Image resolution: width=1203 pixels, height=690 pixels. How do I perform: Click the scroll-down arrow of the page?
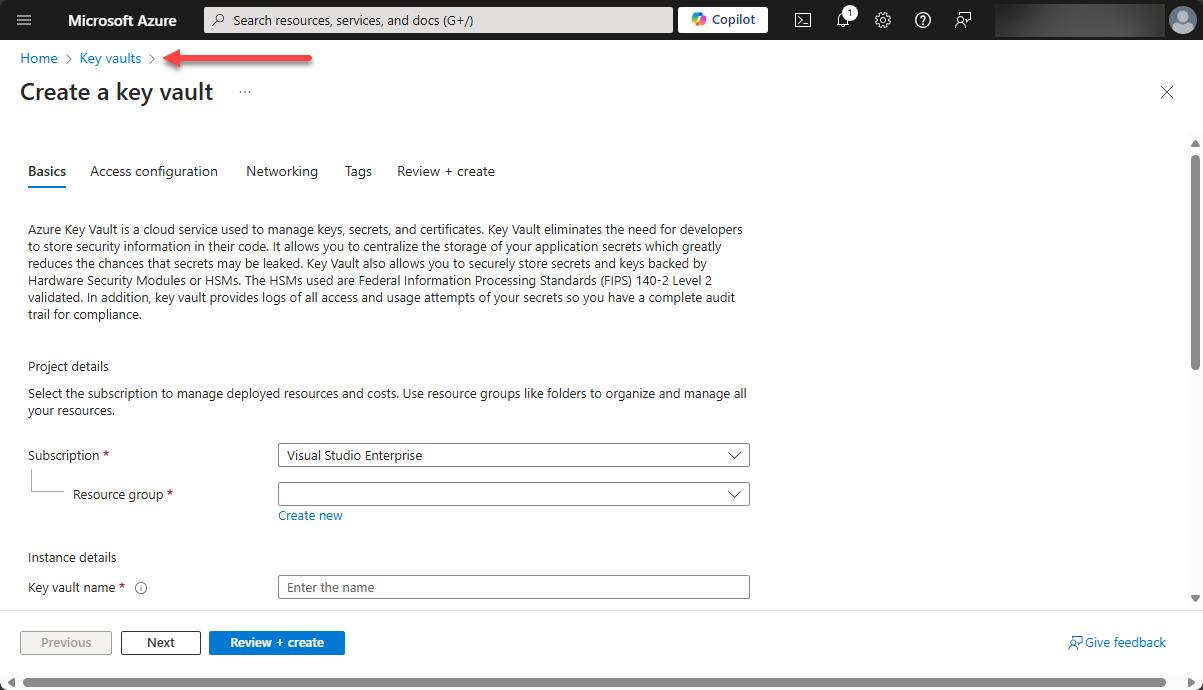1195,598
